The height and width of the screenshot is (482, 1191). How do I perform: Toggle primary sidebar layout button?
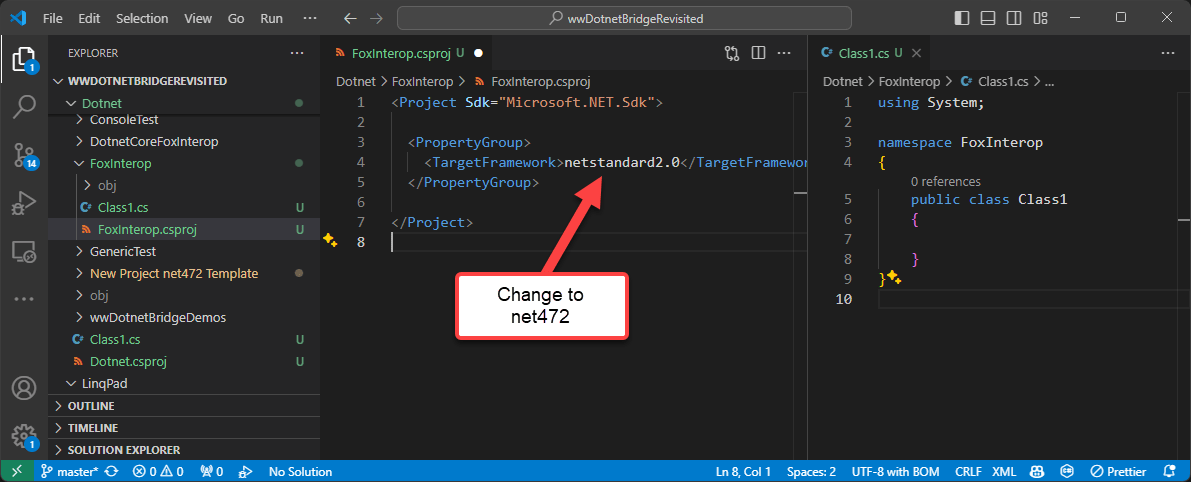[962, 18]
